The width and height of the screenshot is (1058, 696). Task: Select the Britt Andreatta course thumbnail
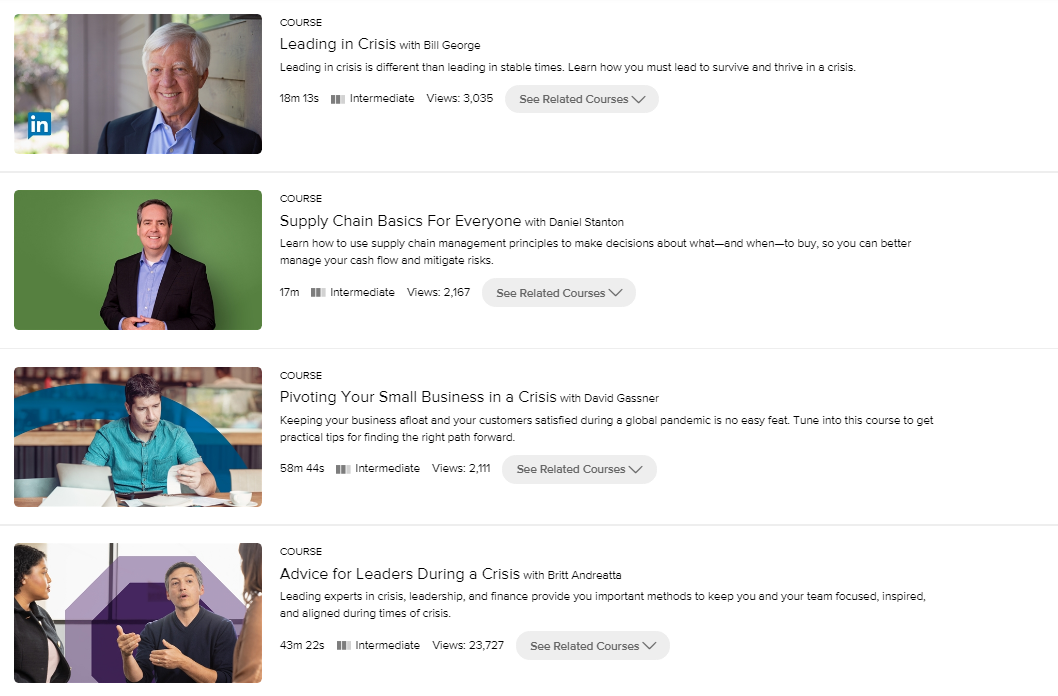[138, 612]
